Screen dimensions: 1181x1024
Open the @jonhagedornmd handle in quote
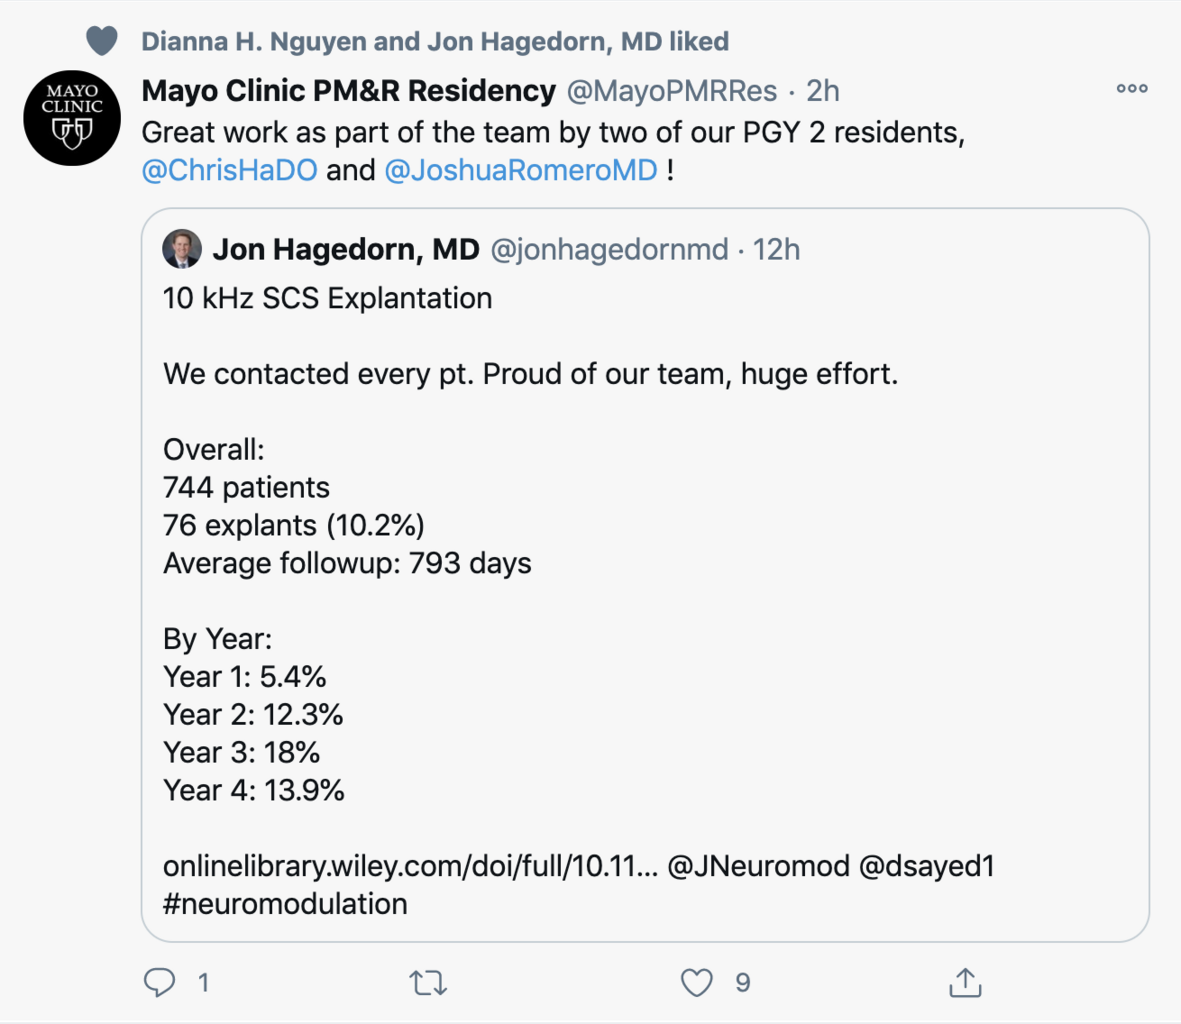click(x=609, y=250)
